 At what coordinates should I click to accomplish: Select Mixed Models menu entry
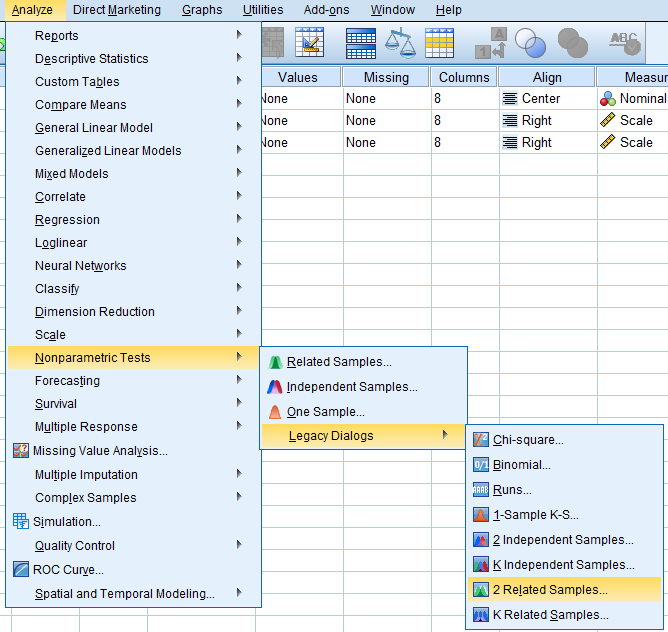[x=134, y=173]
